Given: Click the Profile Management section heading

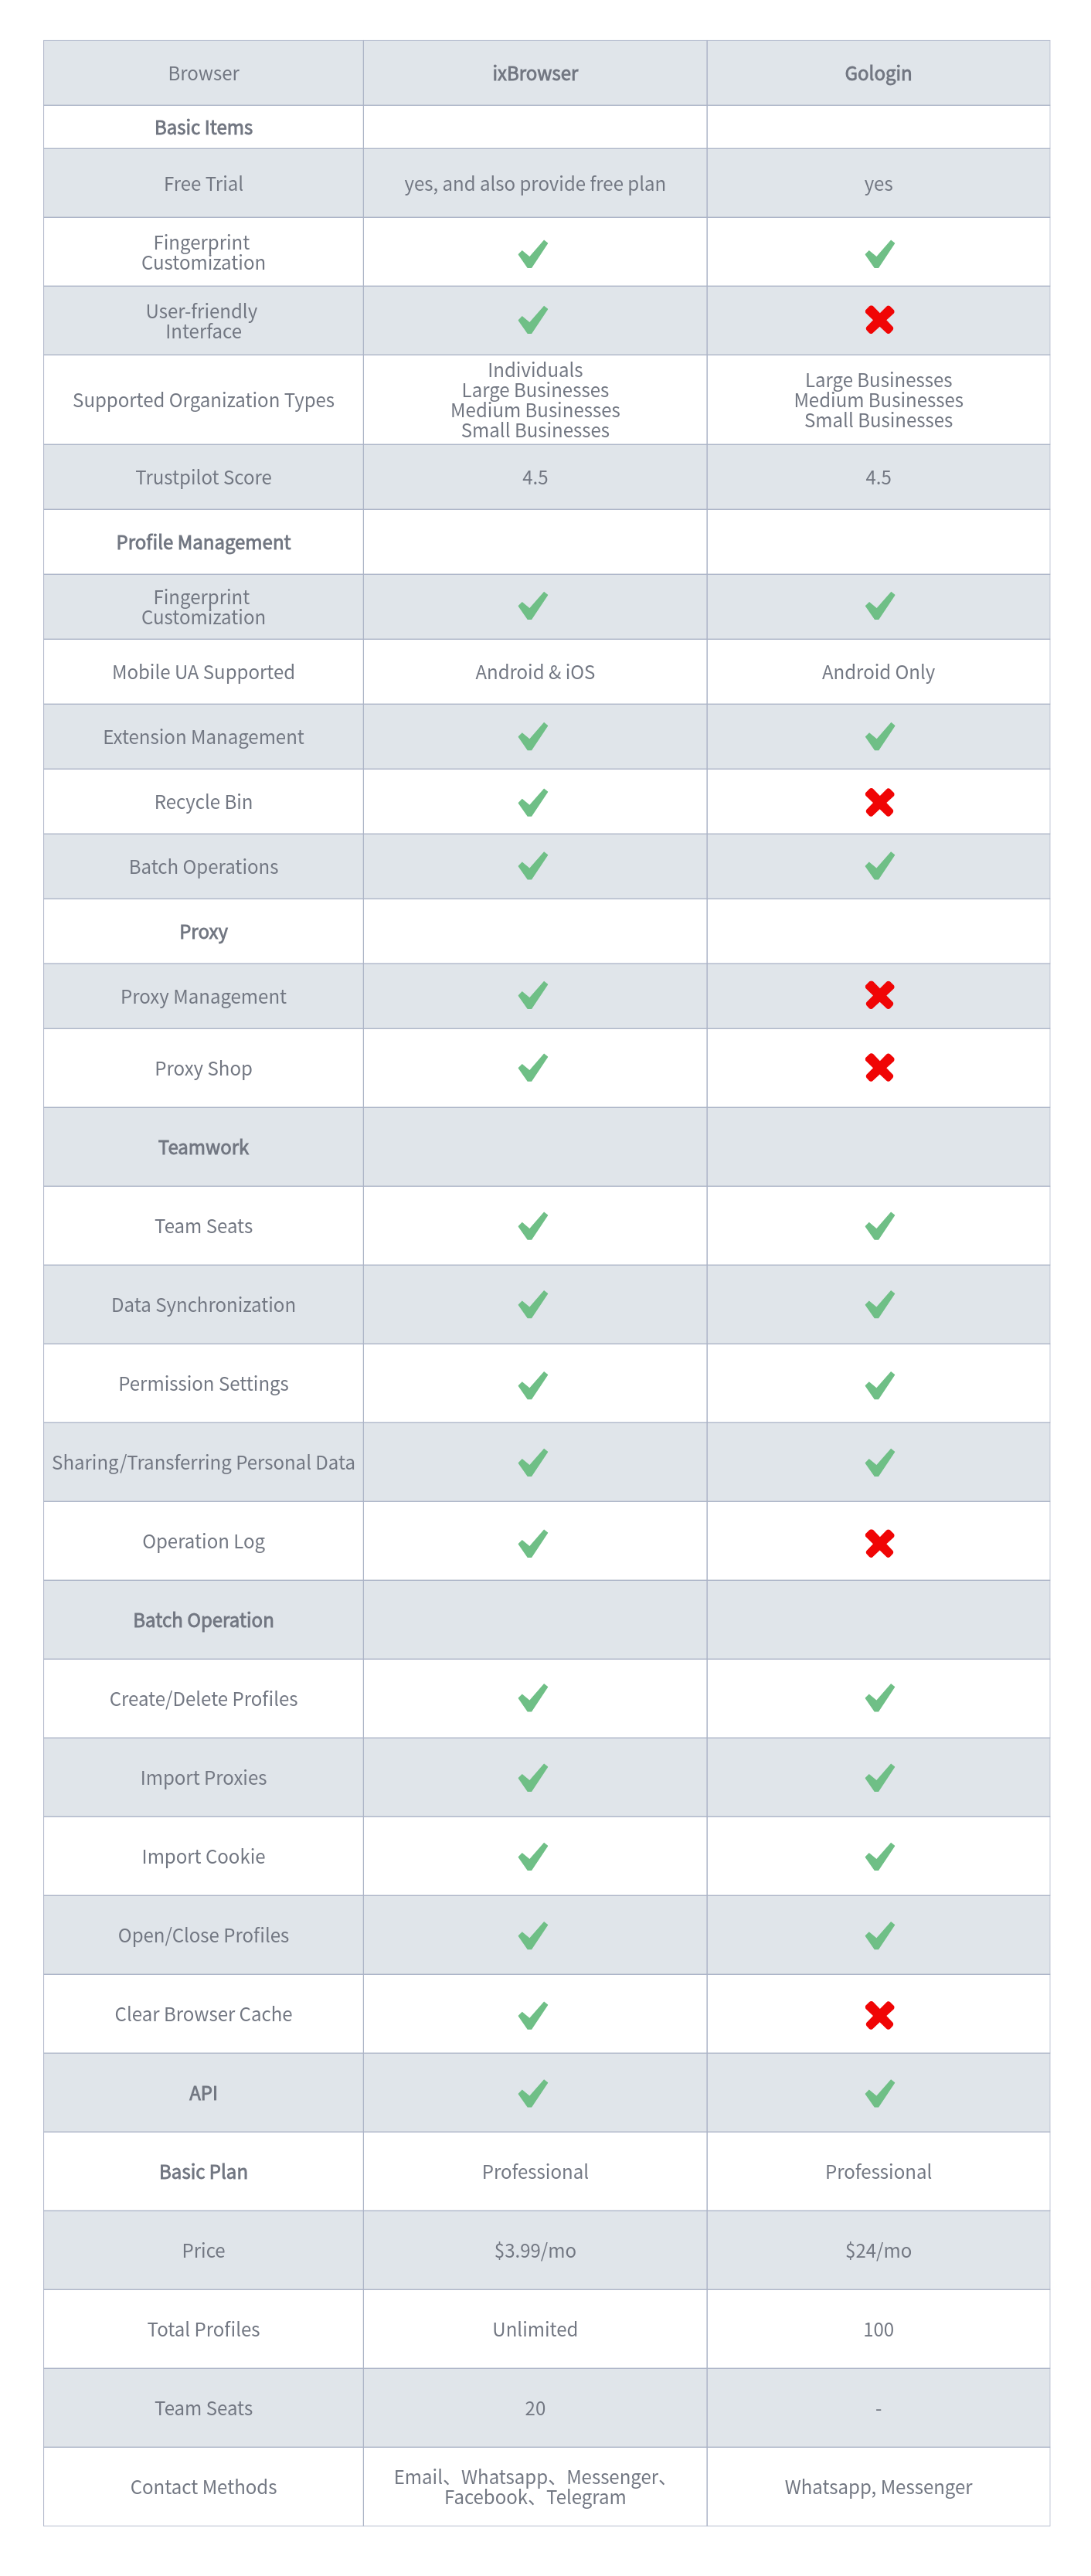Looking at the screenshot, I should click(x=203, y=542).
